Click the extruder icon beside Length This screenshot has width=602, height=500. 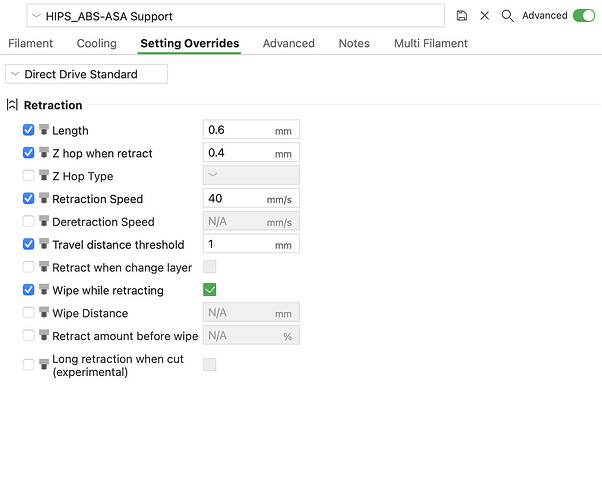click(x=44, y=130)
